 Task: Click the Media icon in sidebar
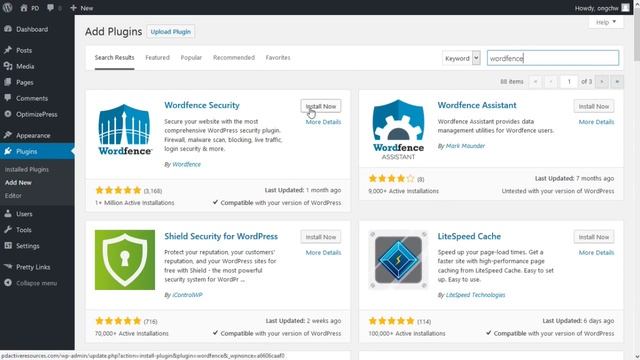(x=8, y=66)
